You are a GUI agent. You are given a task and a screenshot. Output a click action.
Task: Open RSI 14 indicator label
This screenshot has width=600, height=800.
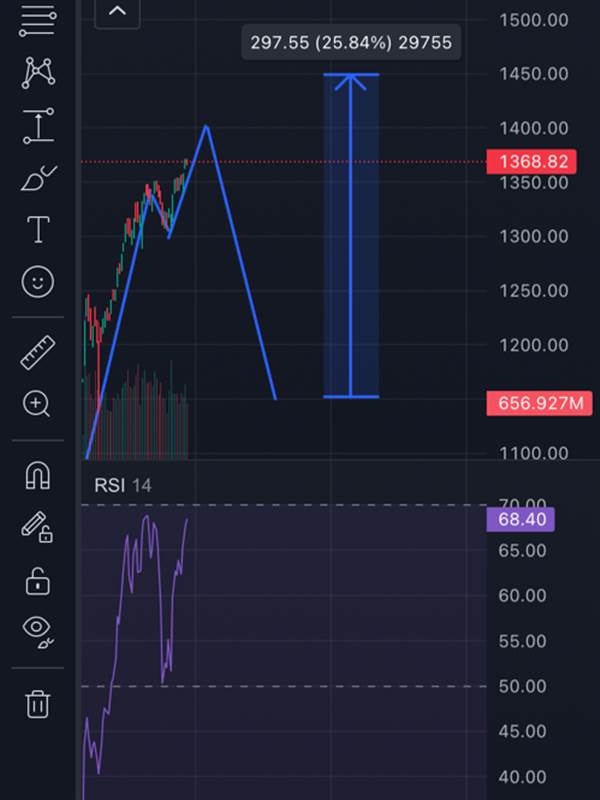pyautogui.click(x=122, y=485)
